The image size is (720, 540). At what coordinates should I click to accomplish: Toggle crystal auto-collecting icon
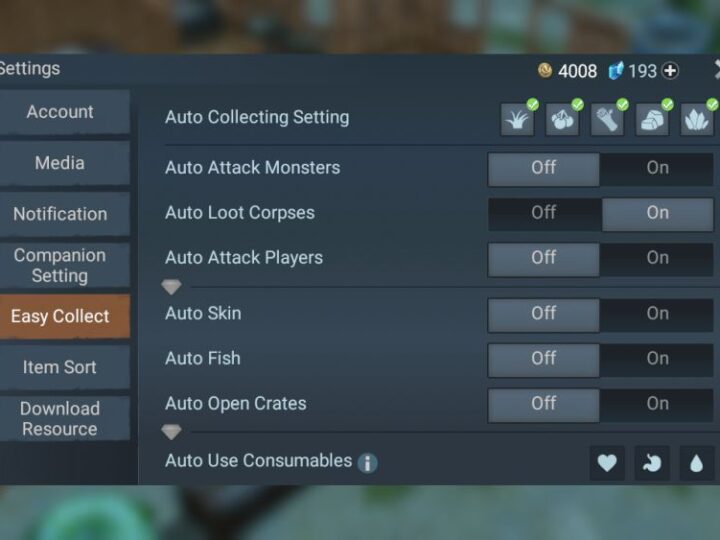[x=697, y=119]
